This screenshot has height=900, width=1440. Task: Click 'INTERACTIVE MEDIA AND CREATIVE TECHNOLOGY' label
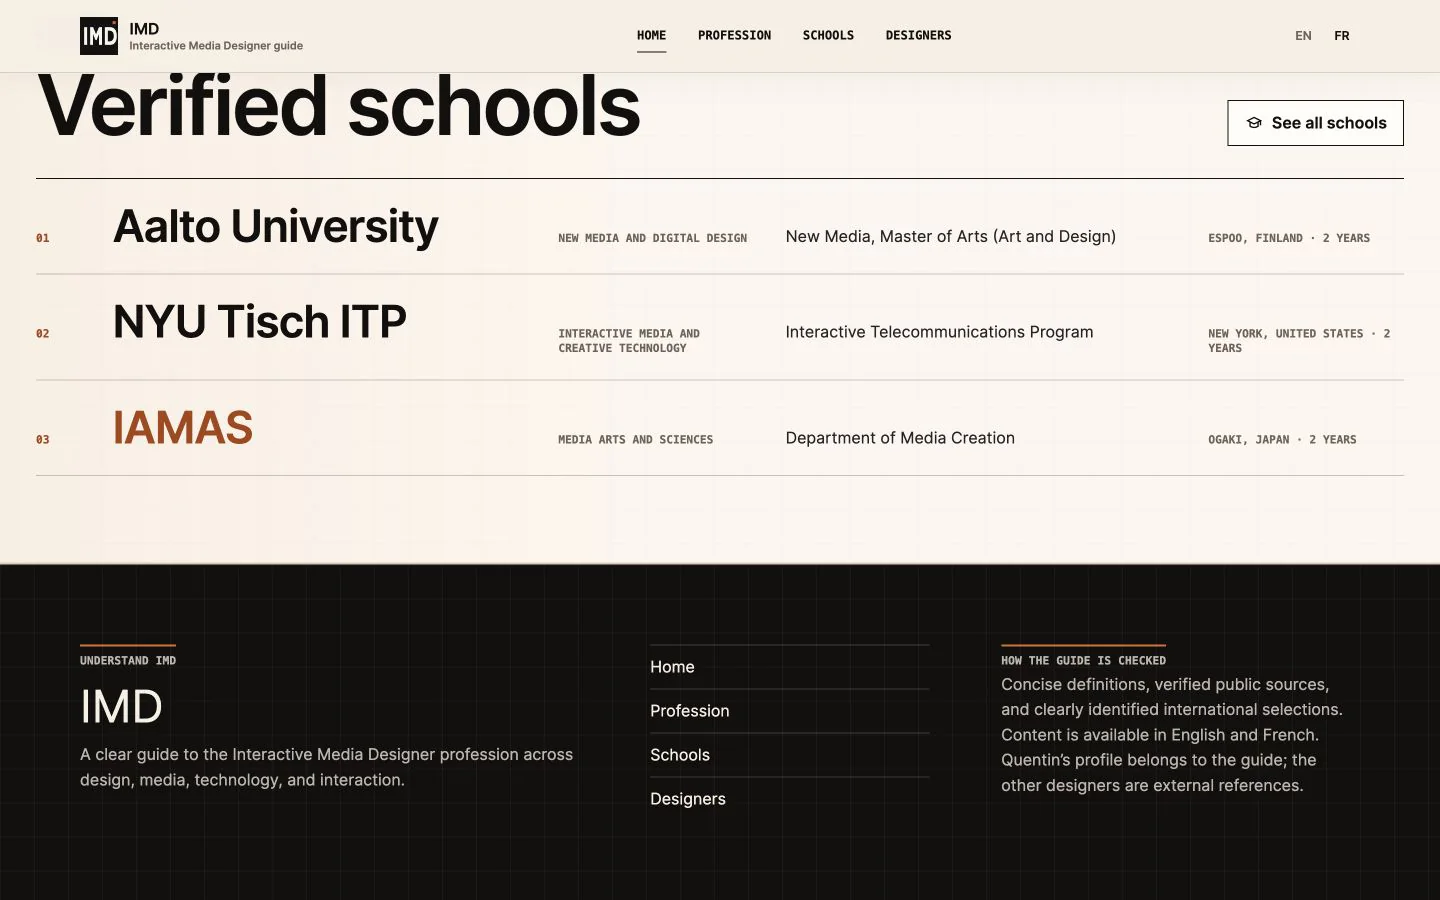629,341
